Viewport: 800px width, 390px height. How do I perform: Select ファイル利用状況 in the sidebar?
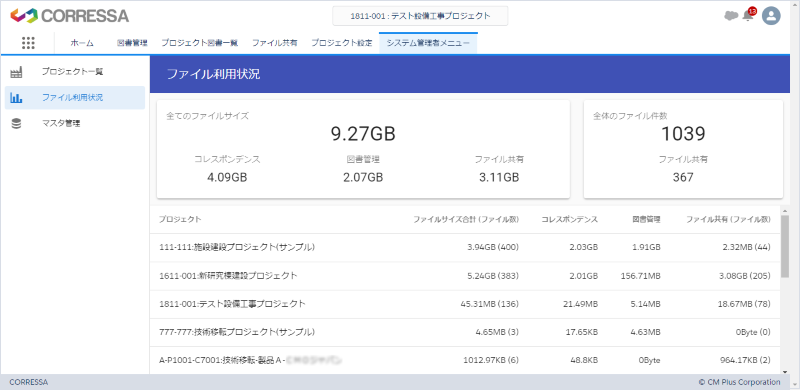[x=75, y=98]
